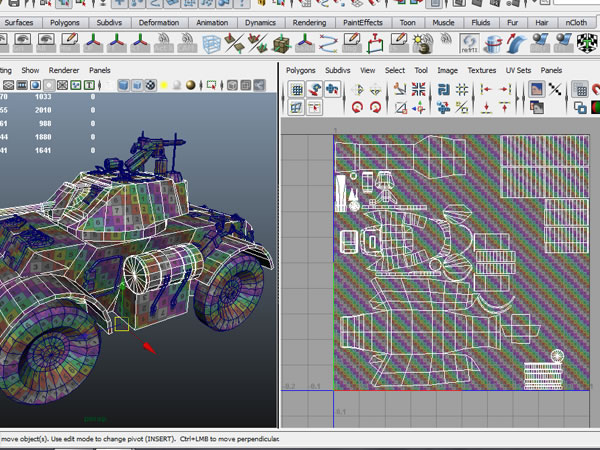Viewport: 600px width, 450px height.
Task: Switch to the Animation shelf tab
Action: click(x=212, y=23)
